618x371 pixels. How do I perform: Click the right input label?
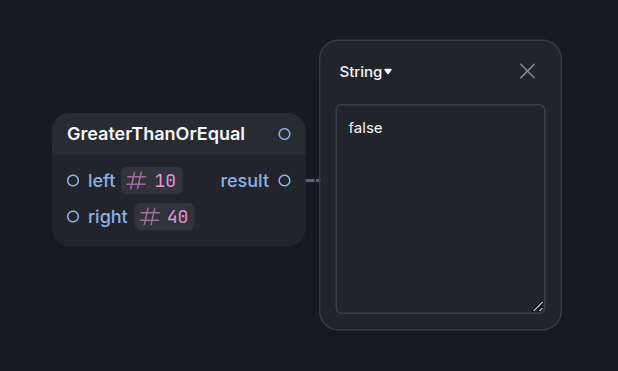[108, 218]
